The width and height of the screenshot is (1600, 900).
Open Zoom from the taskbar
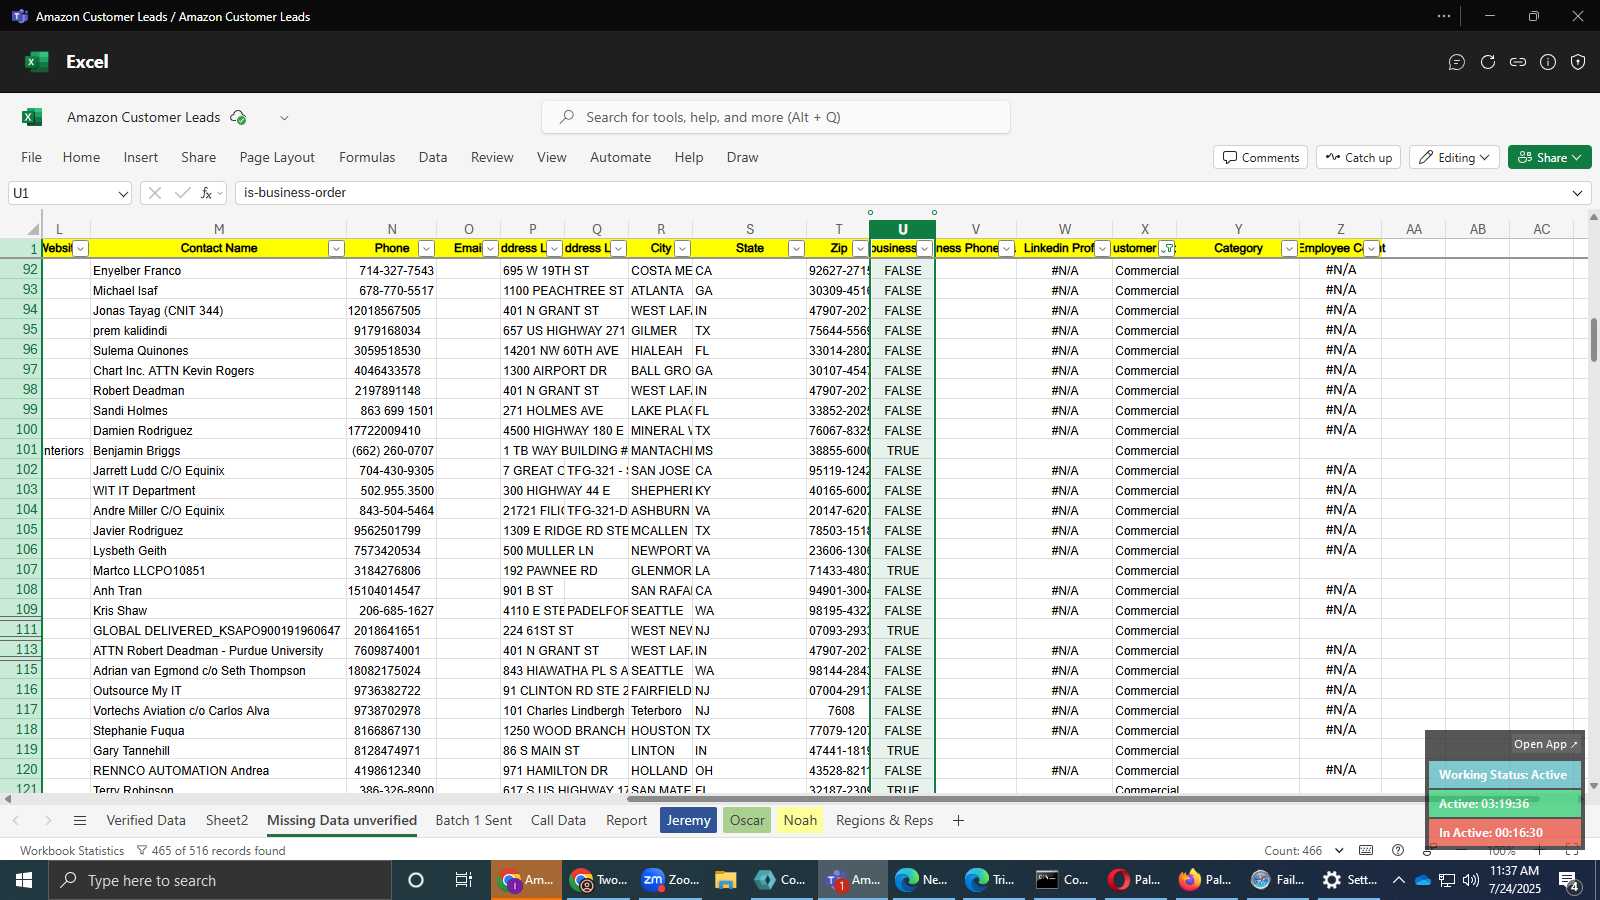(670, 880)
